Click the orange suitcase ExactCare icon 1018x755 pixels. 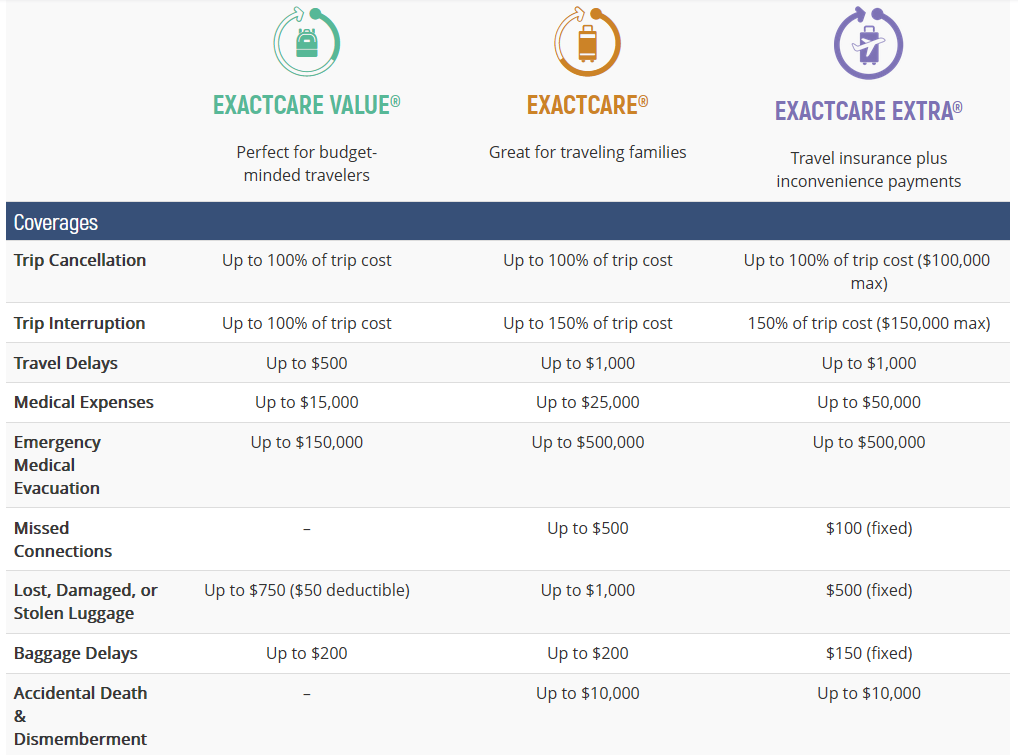588,42
